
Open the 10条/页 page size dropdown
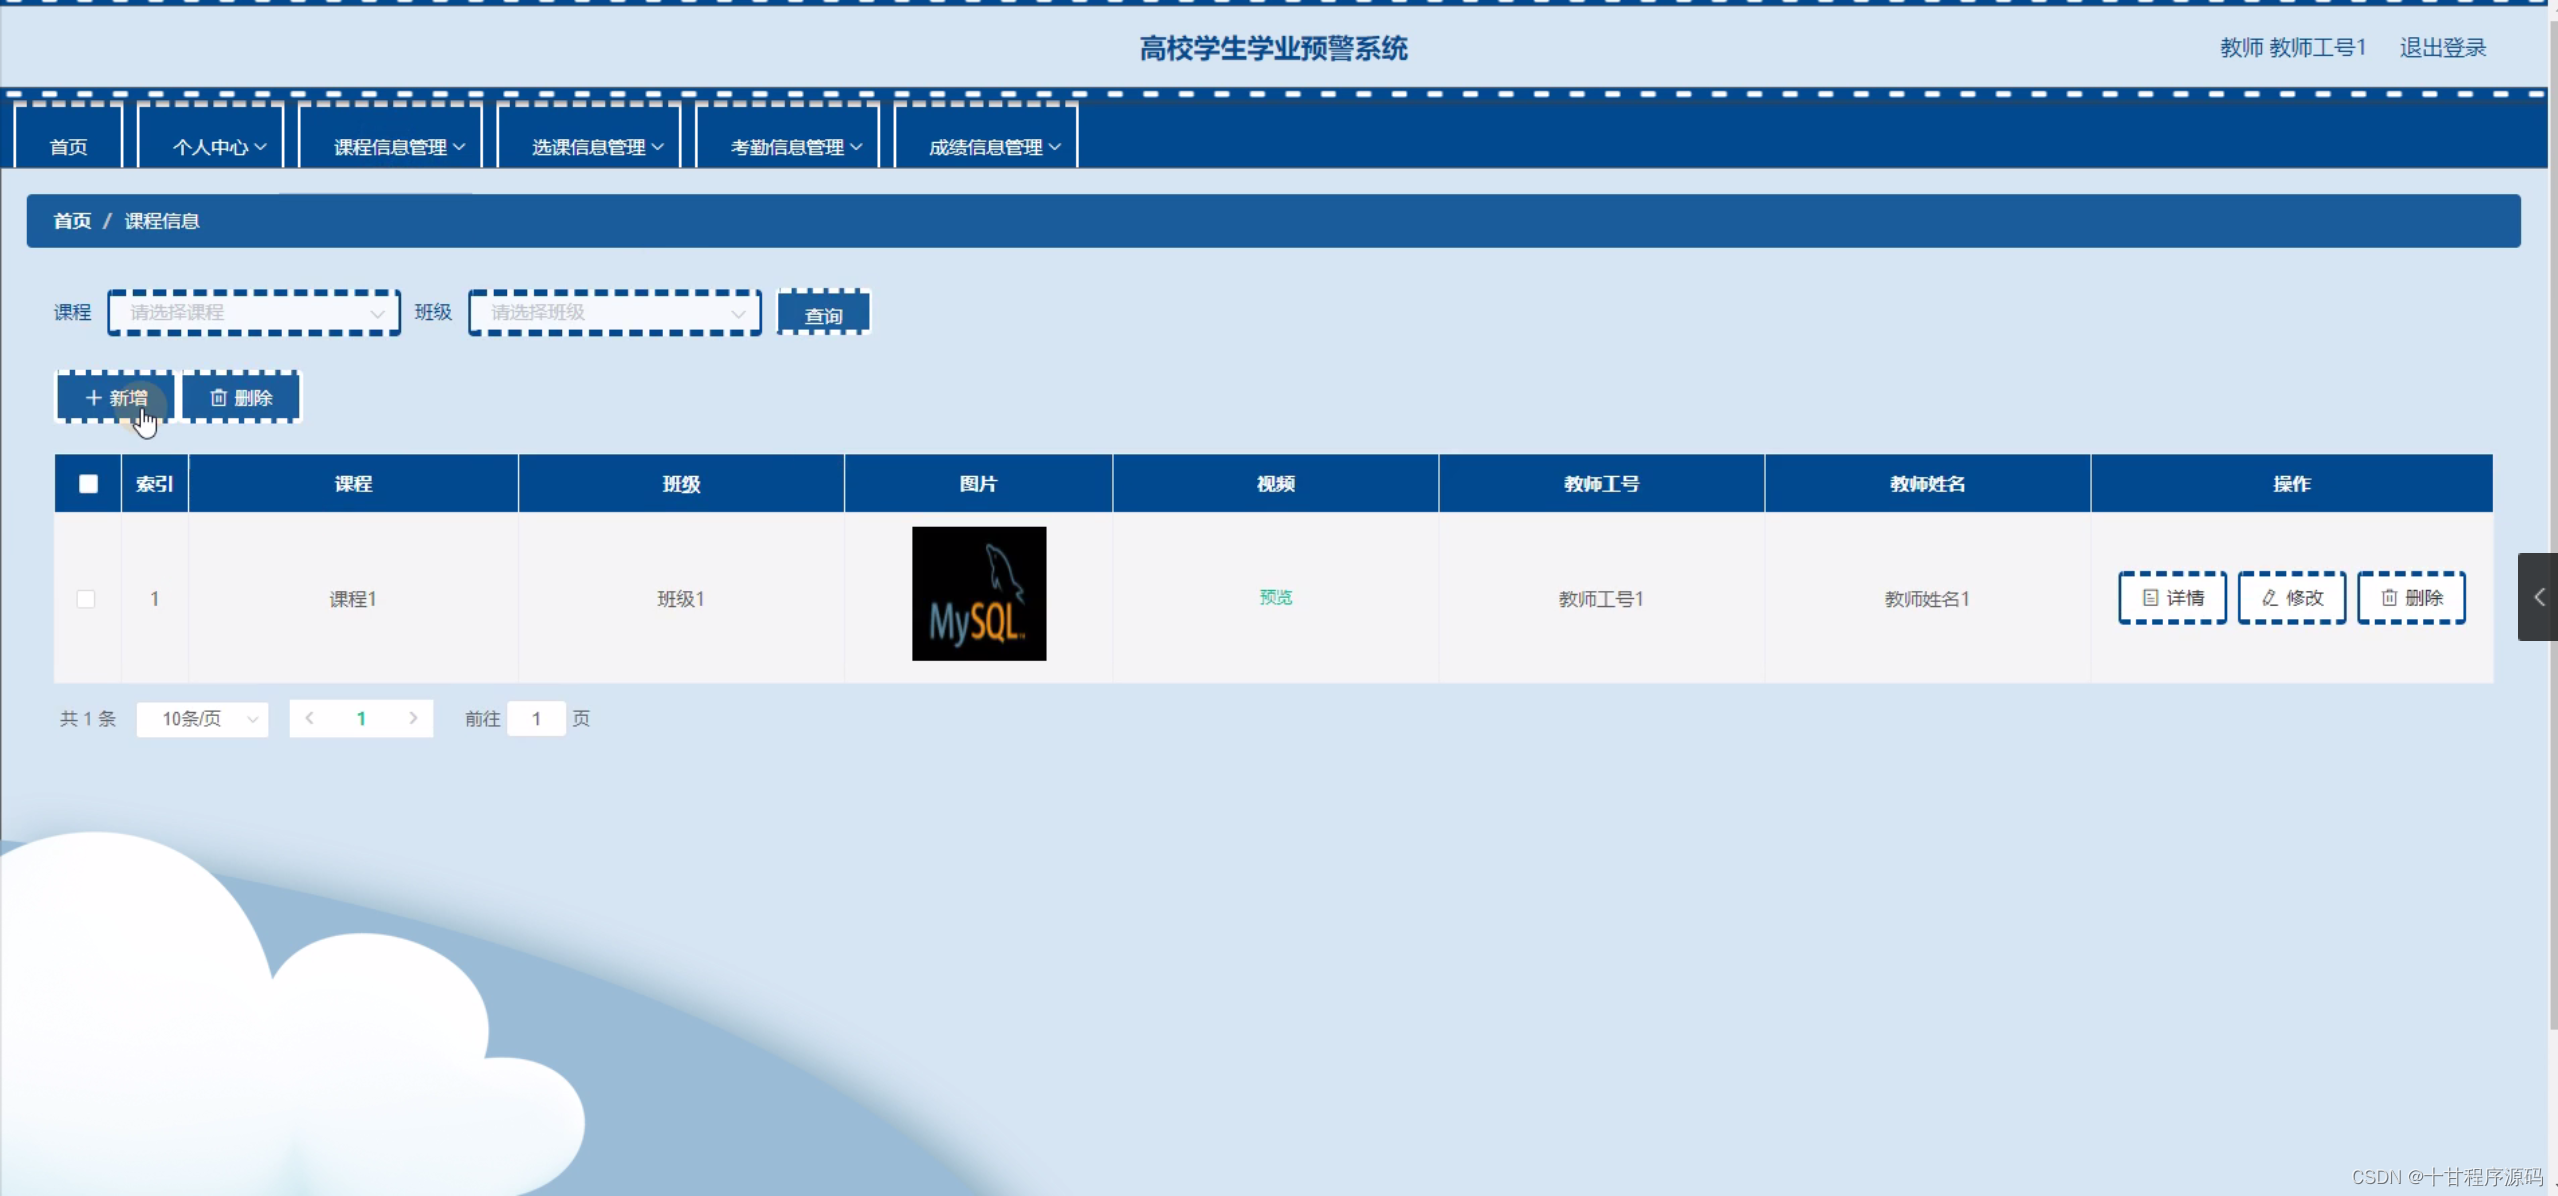pos(203,719)
